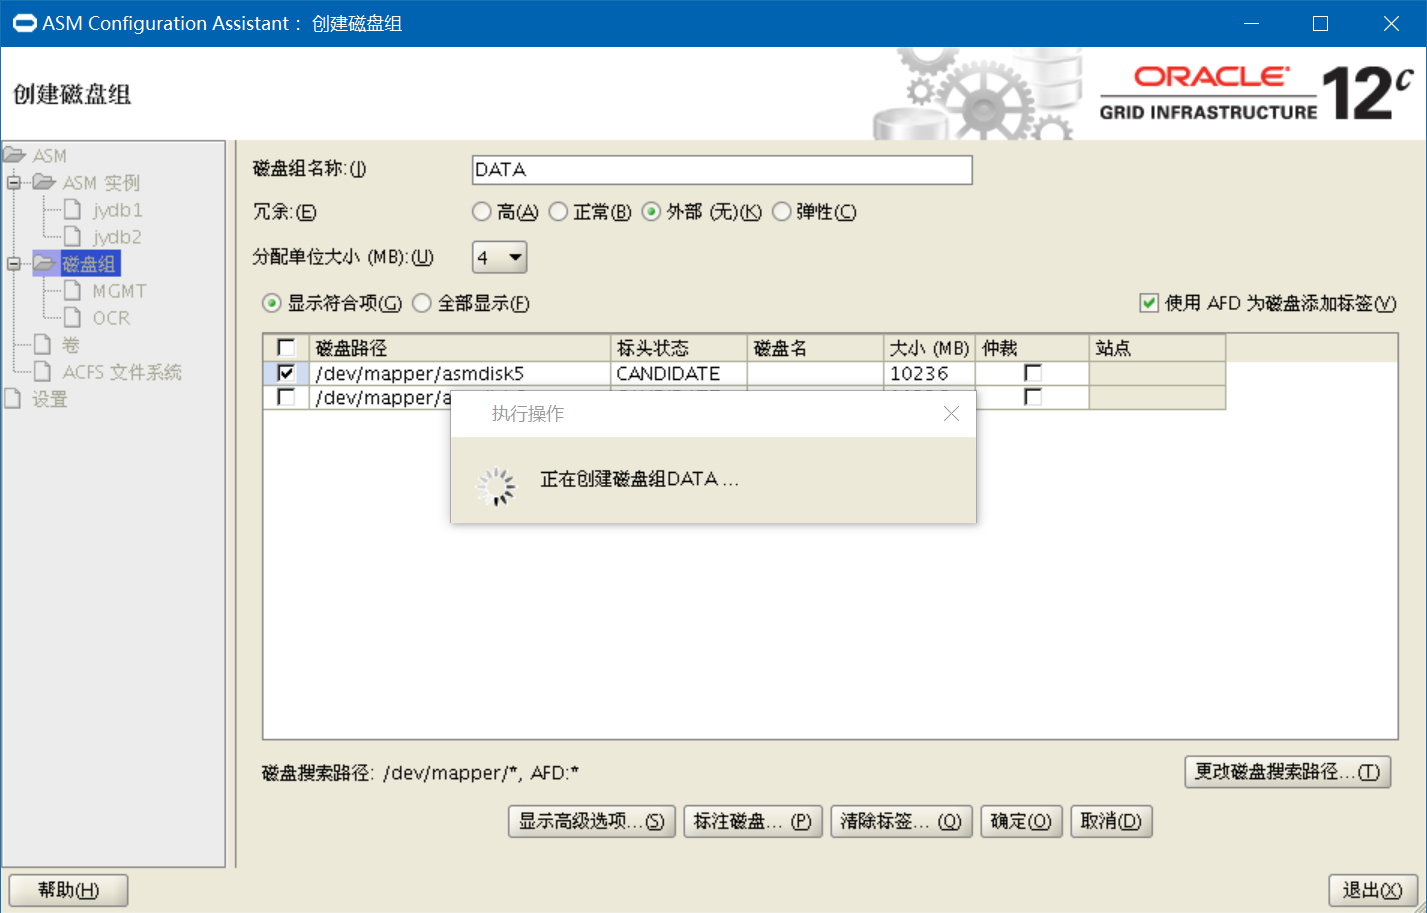This screenshot has height=913, width=1427.
Task: Click 显示高级选项 button
Action: pos(592,821)
